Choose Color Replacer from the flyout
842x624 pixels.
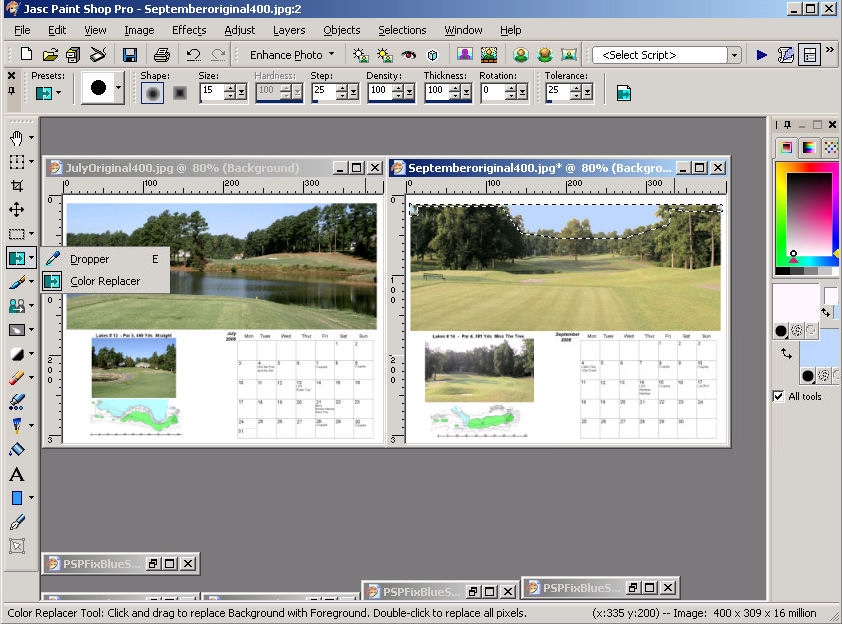[104, 281]
